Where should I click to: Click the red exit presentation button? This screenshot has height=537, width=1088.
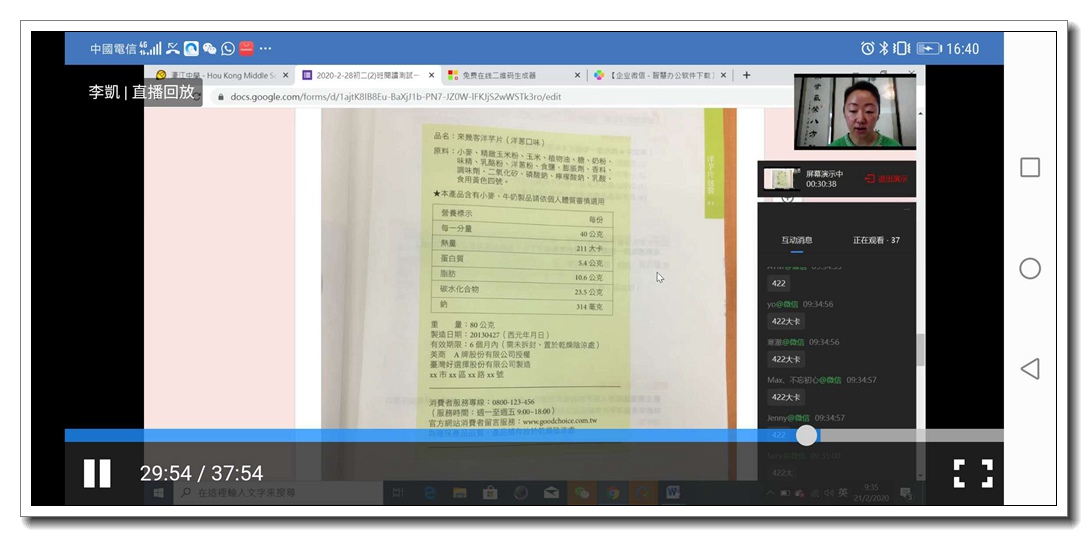pyautogui.click(x=886, y=179)
